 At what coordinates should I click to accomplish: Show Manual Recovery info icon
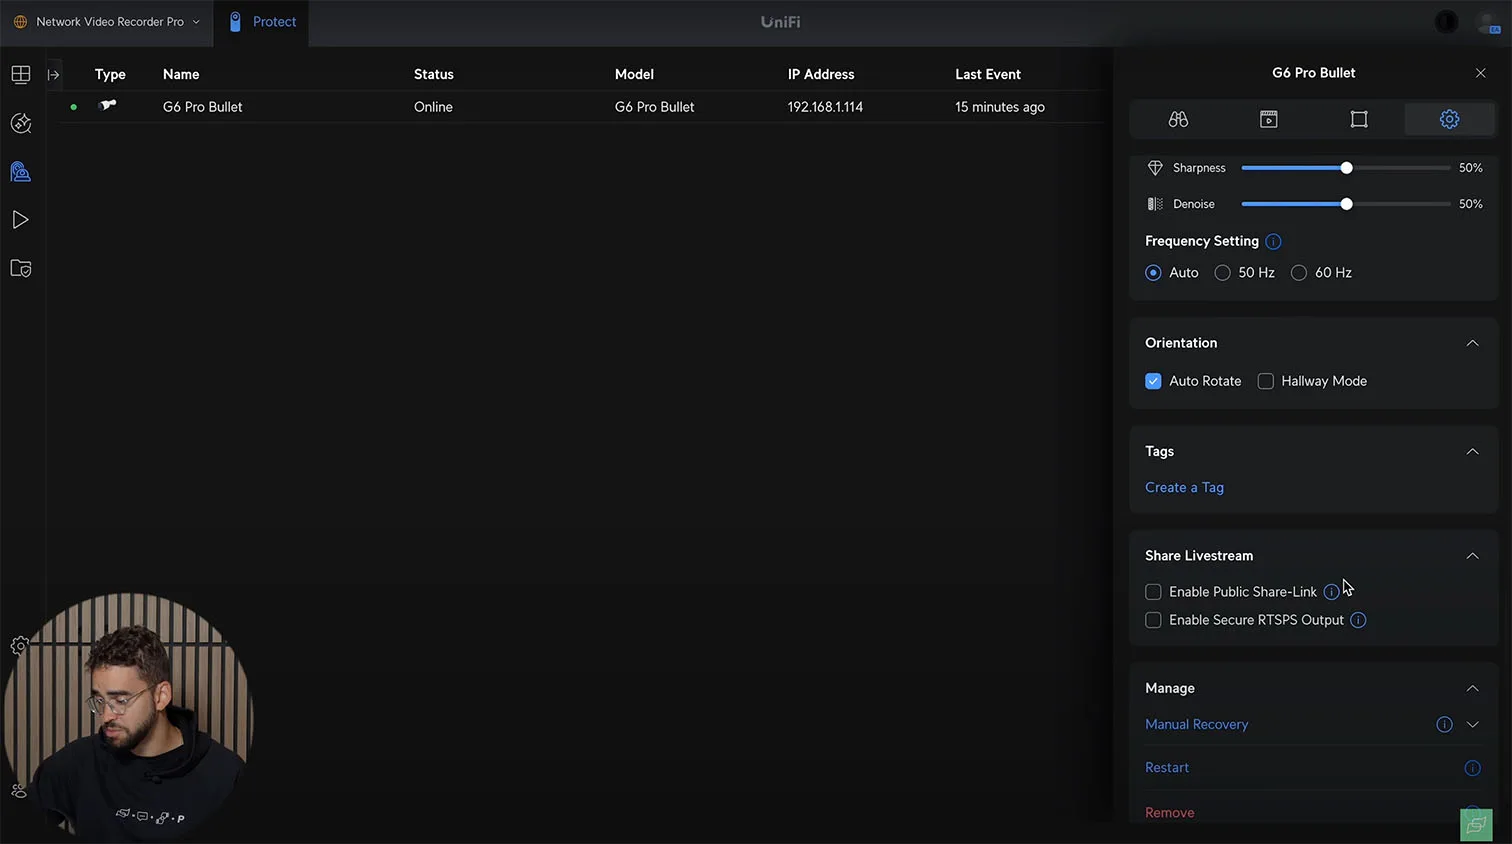click(1444, 724)
